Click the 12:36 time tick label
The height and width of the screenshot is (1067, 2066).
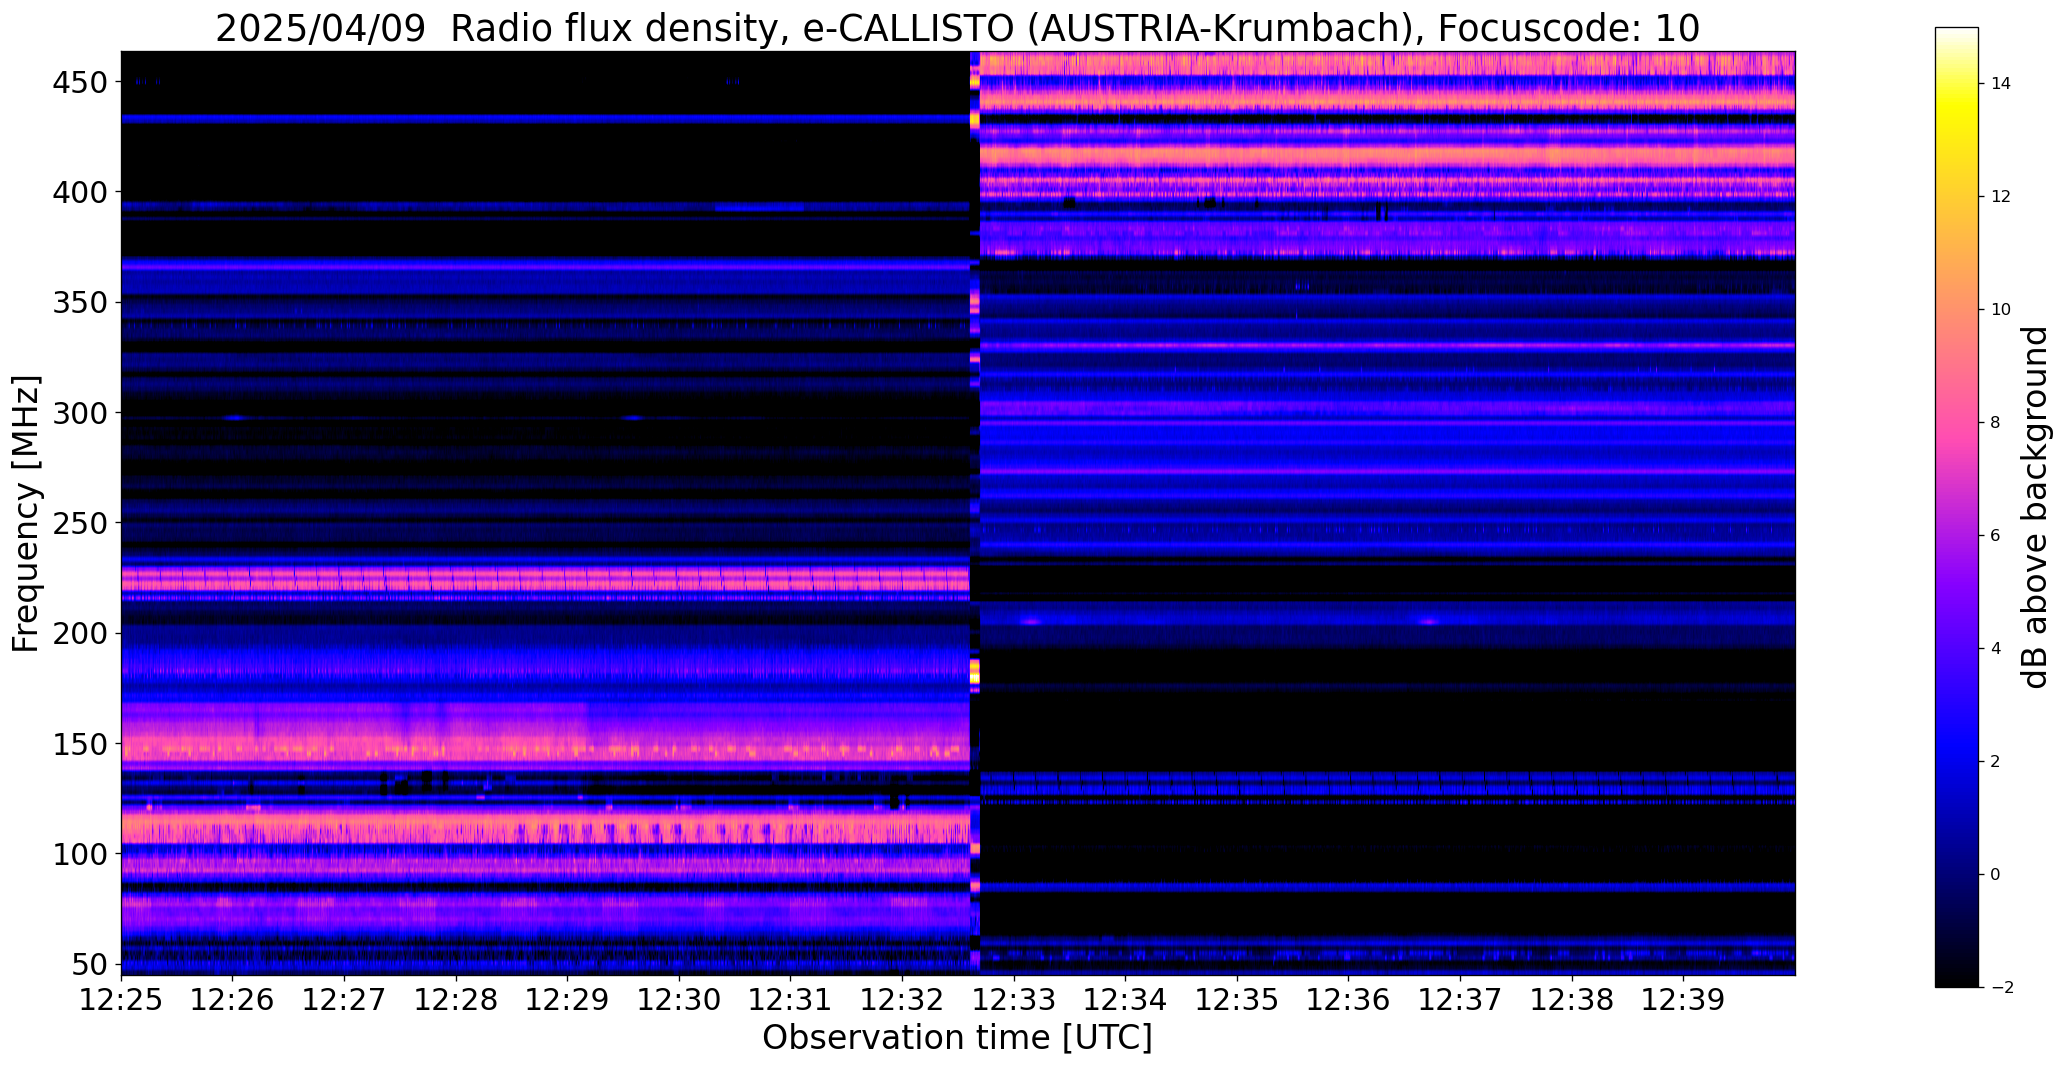pyautogui.click(x=1348, y=999)
